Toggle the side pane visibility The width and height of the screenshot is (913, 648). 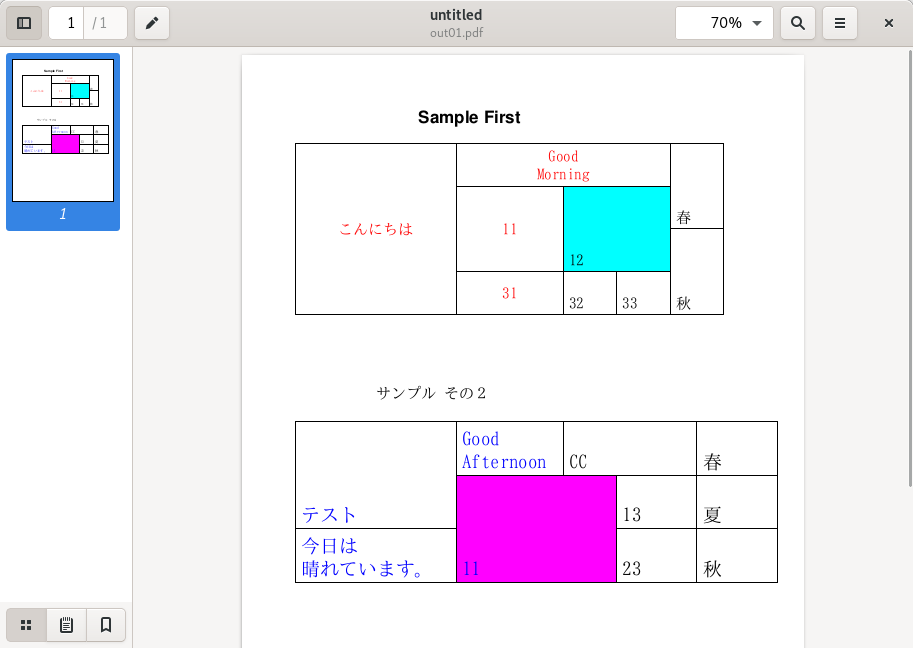tap(24, 22)
